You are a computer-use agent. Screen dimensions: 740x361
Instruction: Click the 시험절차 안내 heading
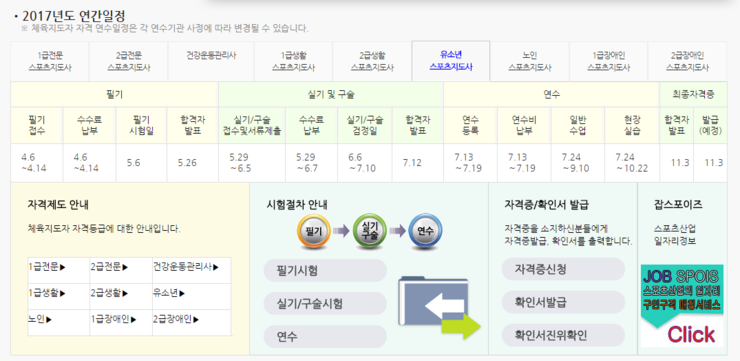tap(297, 205)
